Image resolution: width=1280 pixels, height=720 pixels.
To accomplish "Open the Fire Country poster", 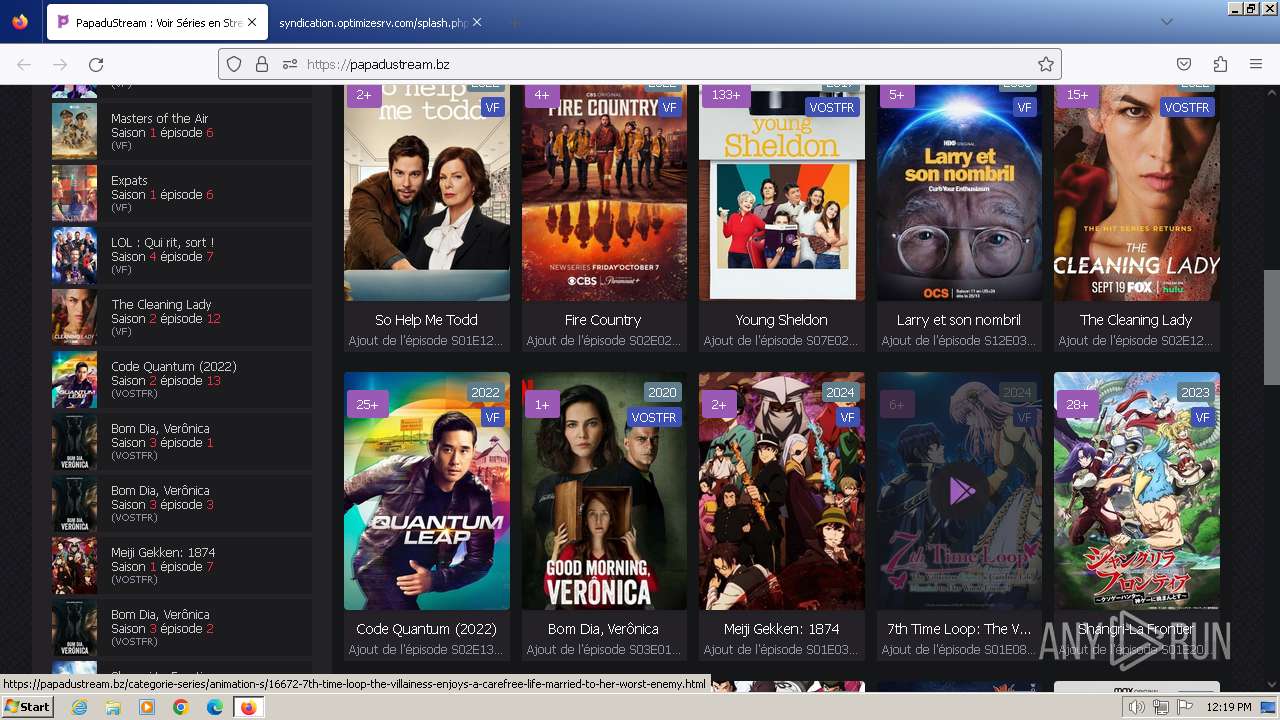I will 604,193.
